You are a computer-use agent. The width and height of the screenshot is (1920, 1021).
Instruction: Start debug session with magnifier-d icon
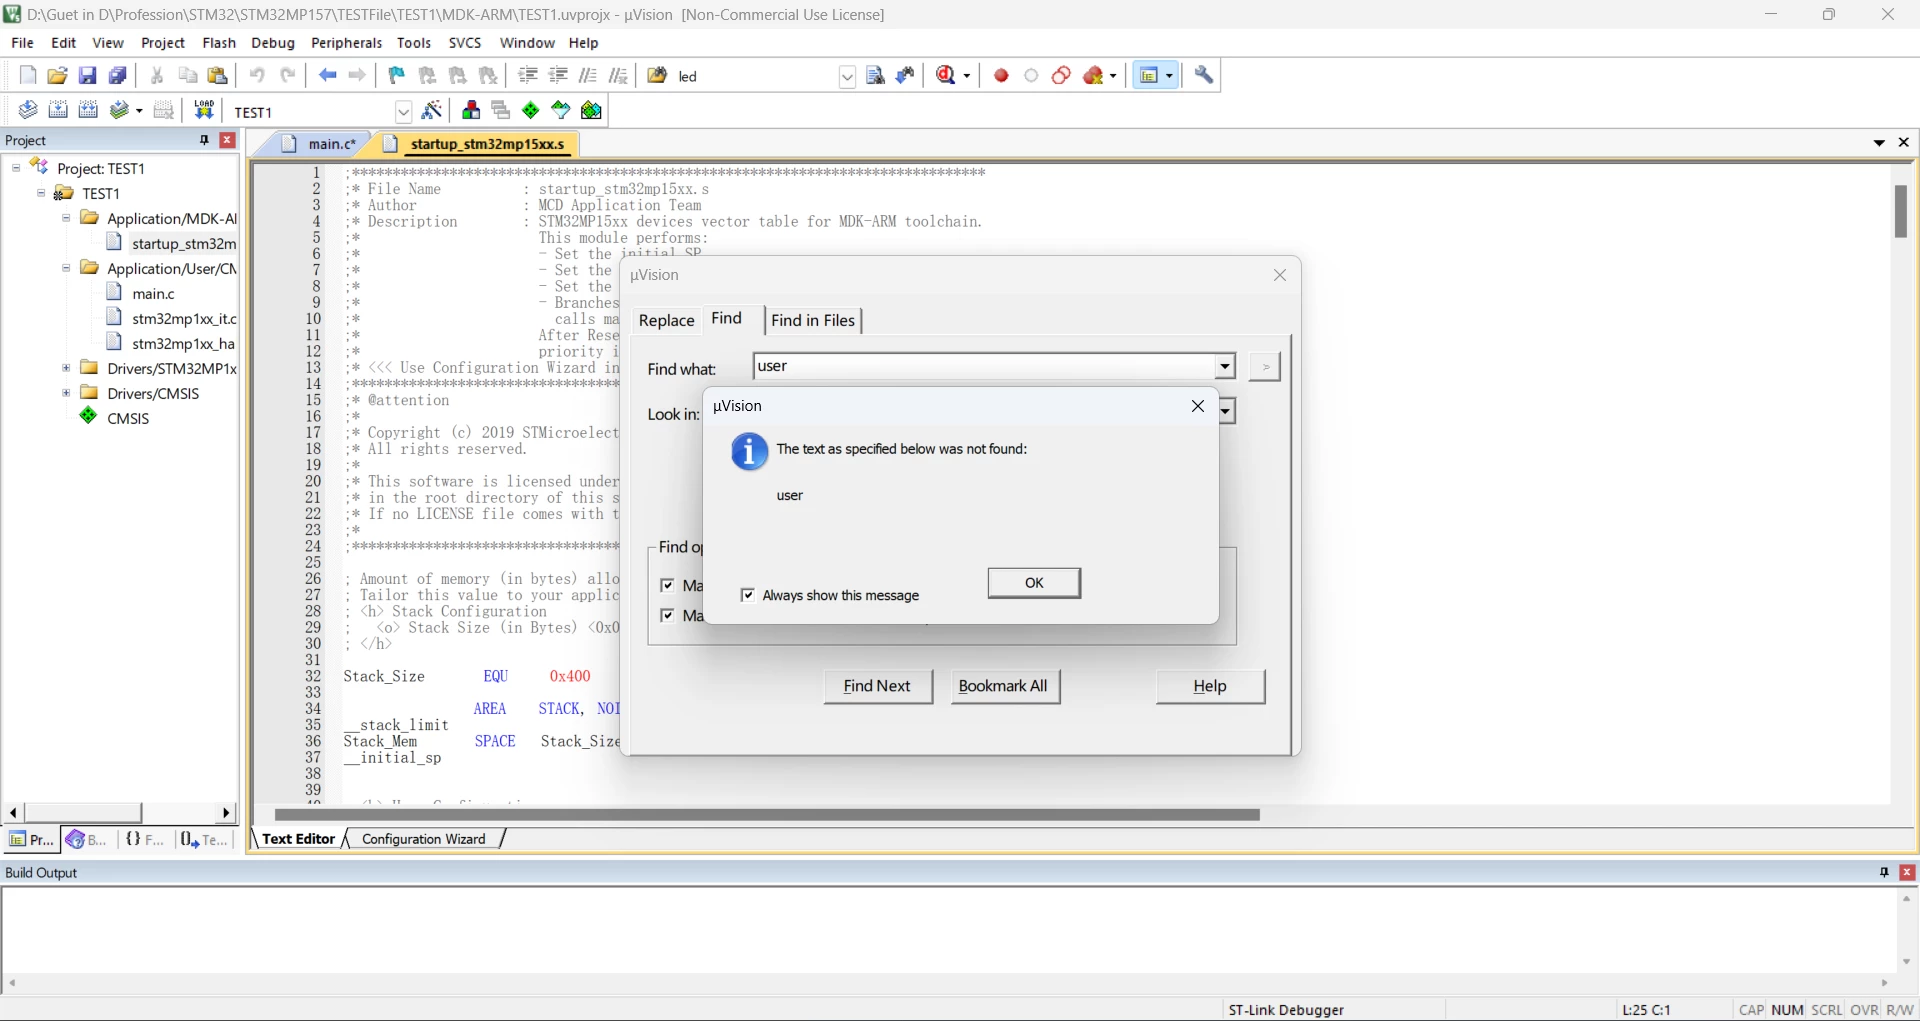(x=946, y=76)
